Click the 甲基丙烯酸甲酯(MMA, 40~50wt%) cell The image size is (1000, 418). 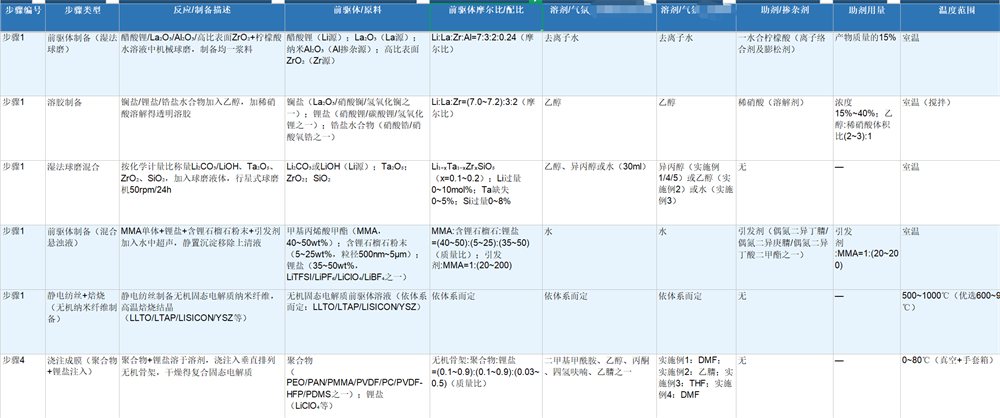pyautogui.click(x=357, y=257)
